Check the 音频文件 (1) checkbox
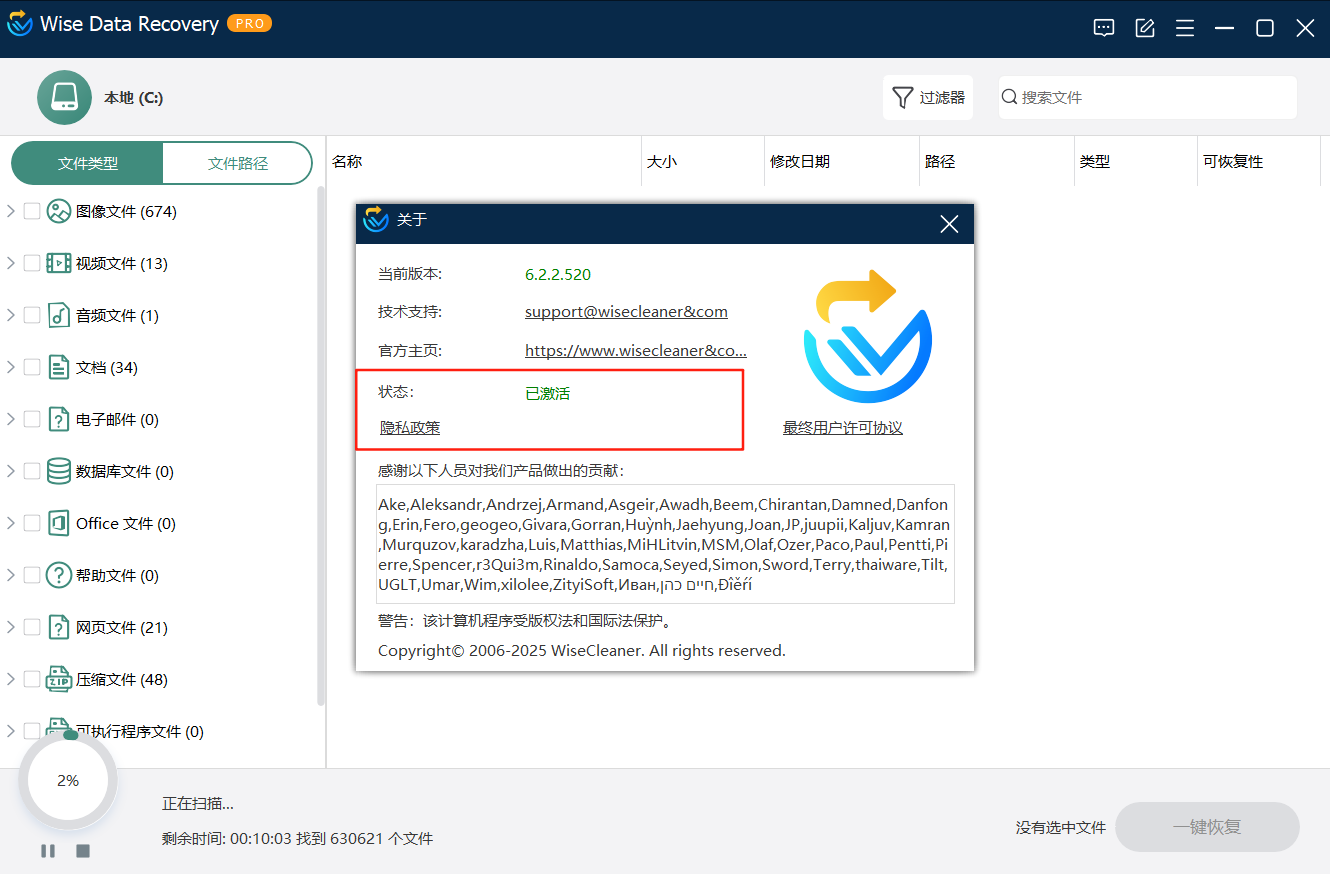The width and height of the screenshot is (1330, 874). click(32, 315)
